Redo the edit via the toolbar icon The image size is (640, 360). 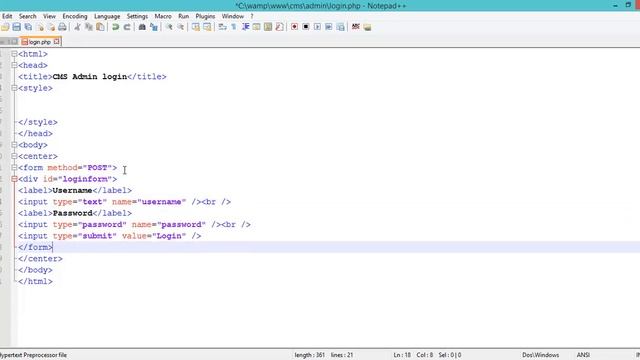[127, 27]
